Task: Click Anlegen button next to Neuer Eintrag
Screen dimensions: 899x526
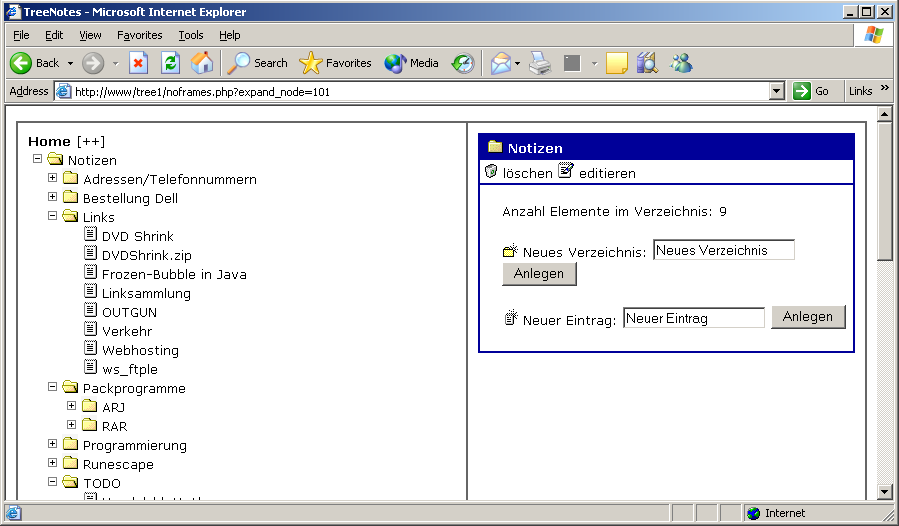Action: [808, 317]
